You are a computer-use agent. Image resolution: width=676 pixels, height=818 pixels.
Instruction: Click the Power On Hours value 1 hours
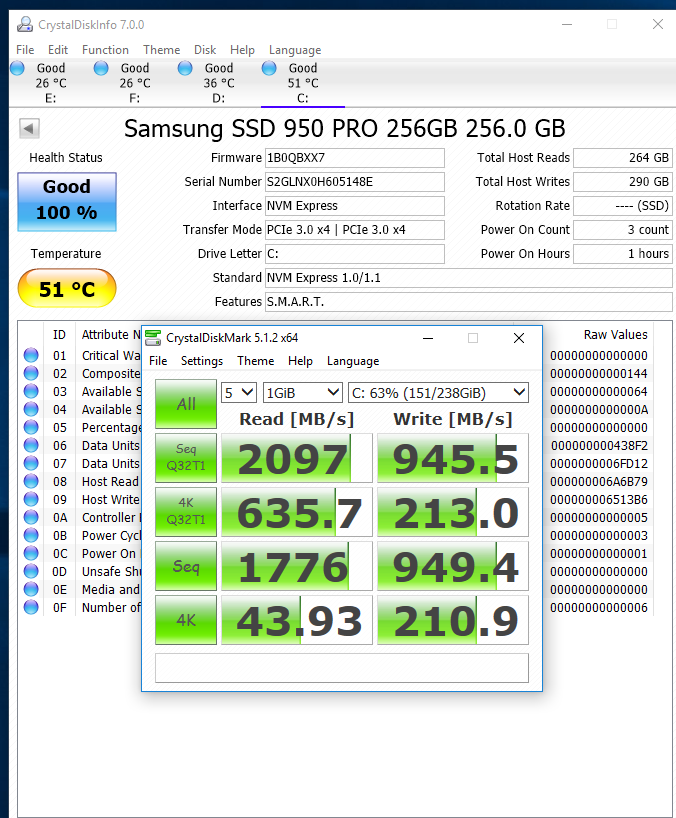(x=623, y=254)
